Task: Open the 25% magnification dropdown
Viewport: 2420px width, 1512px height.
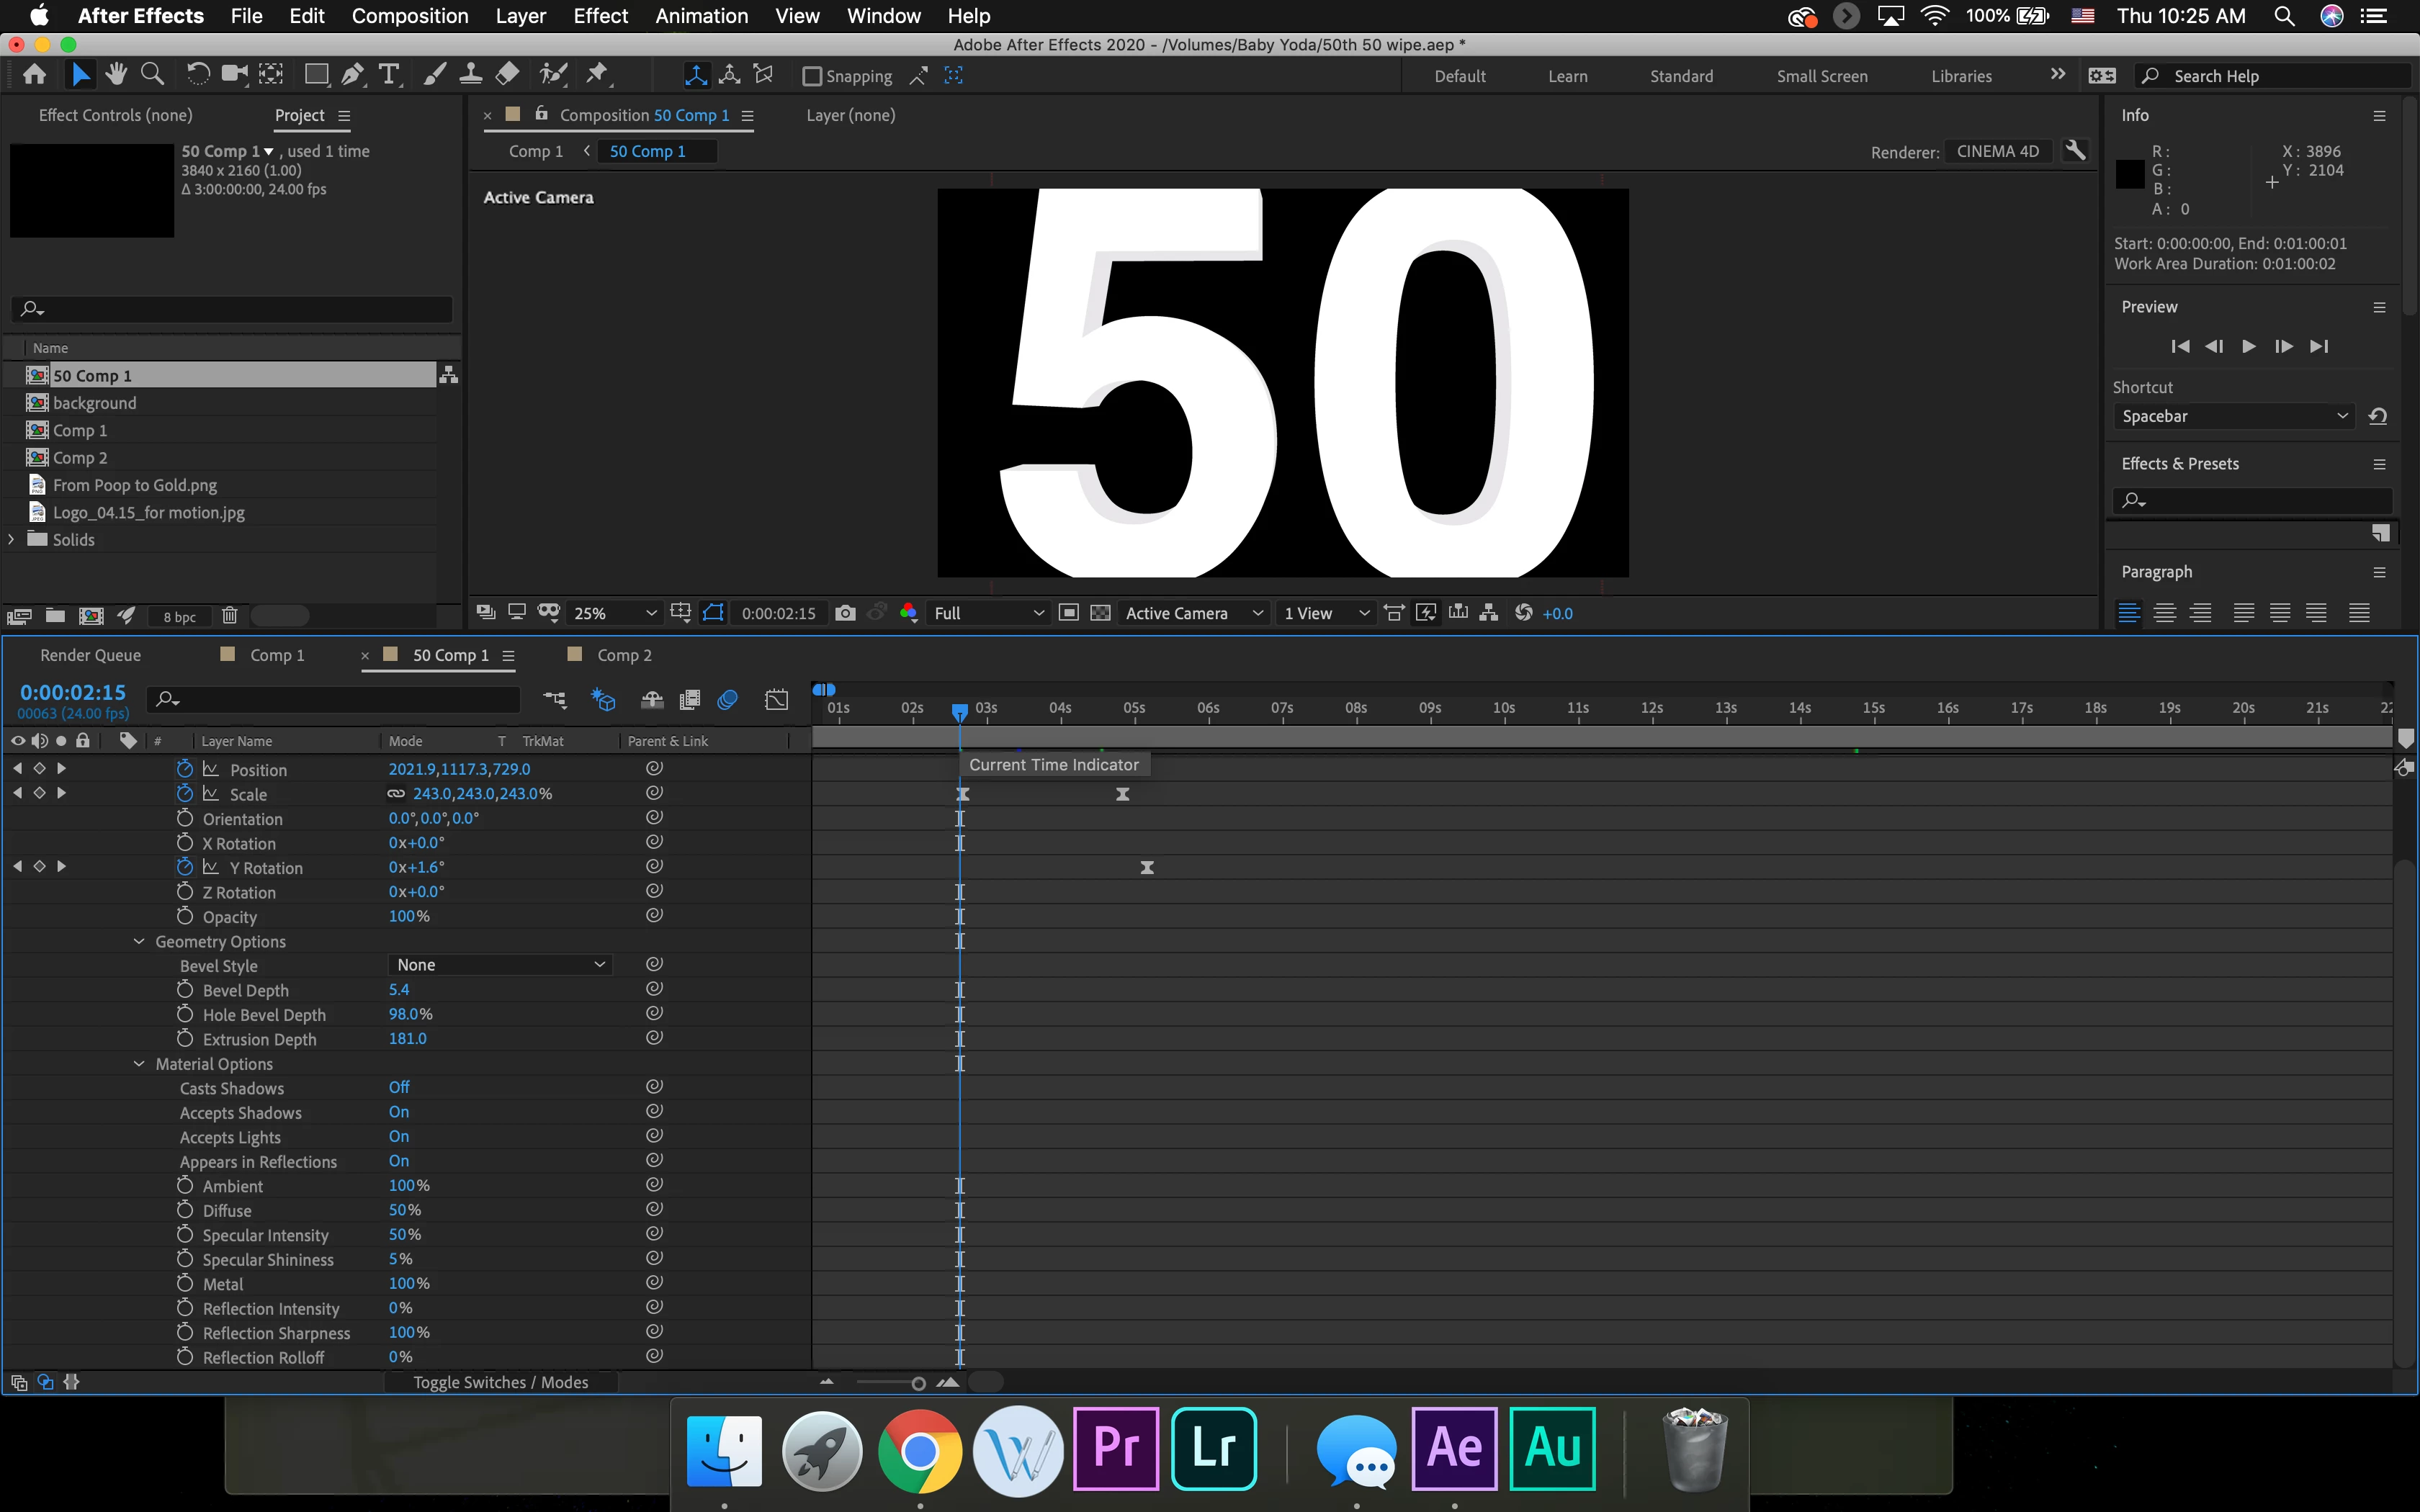Action: pos(613,613)
